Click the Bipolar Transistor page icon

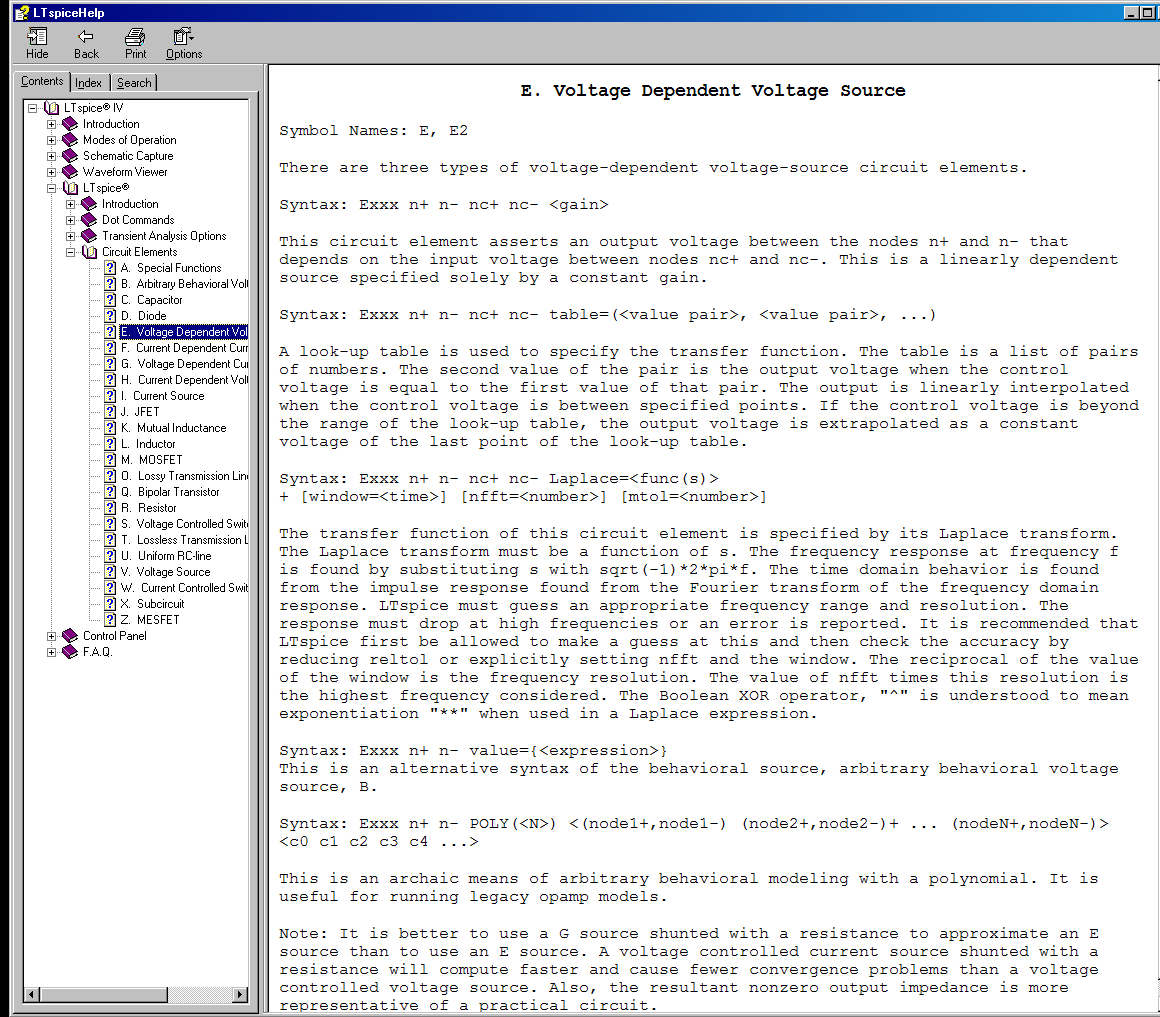point(109,492)
